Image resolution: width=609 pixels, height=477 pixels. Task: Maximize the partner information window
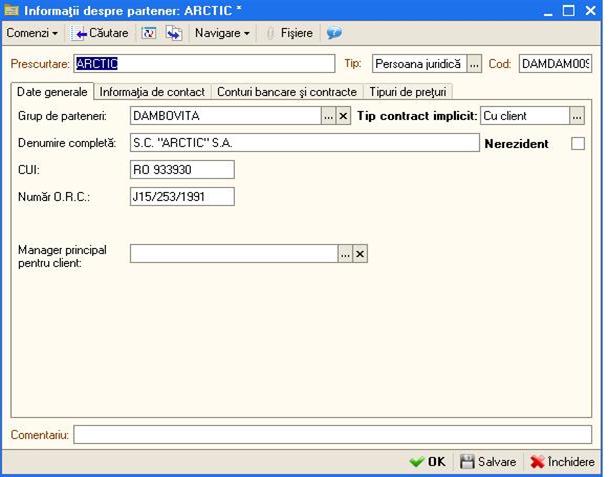click(569, 10)
